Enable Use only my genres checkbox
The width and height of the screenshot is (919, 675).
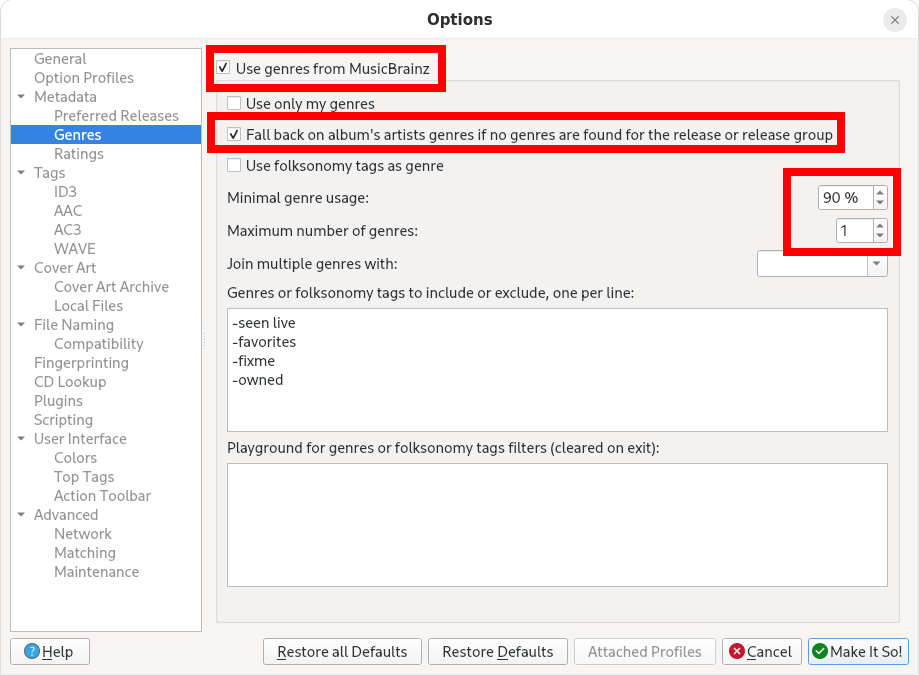(x=234, y=103)
